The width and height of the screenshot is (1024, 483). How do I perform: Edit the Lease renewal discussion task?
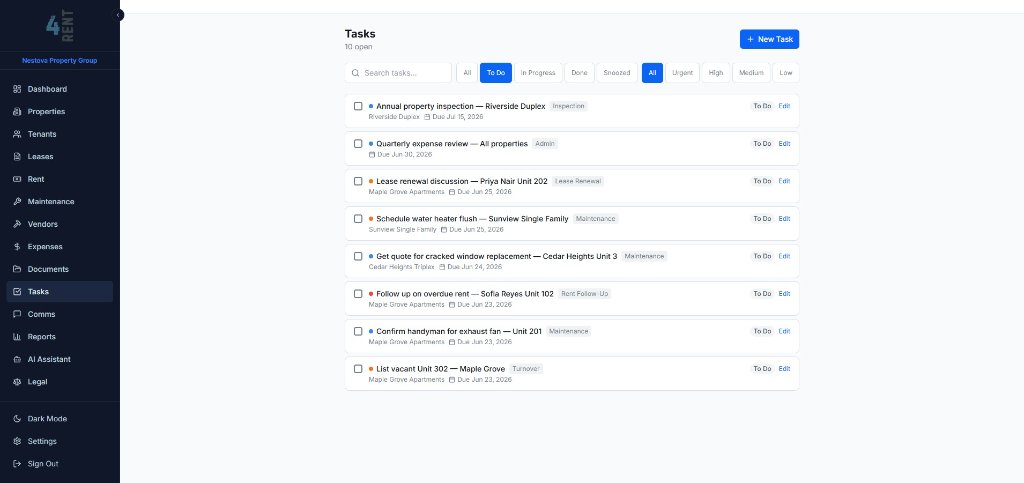point(784,181)
